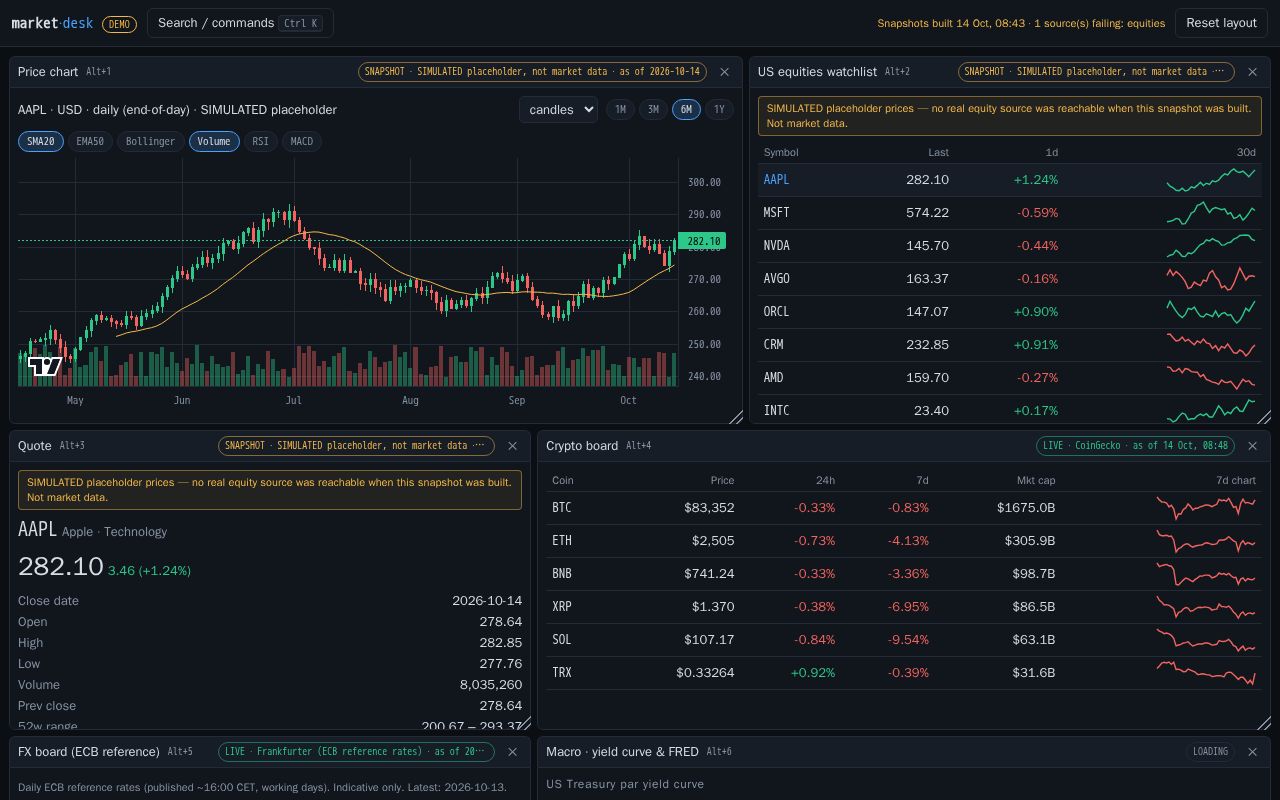Image resolution: width=1280 pixels, height=800 pixels.
Task: Click the TradingView logo on the chart
Action: (x=45, y=366)
